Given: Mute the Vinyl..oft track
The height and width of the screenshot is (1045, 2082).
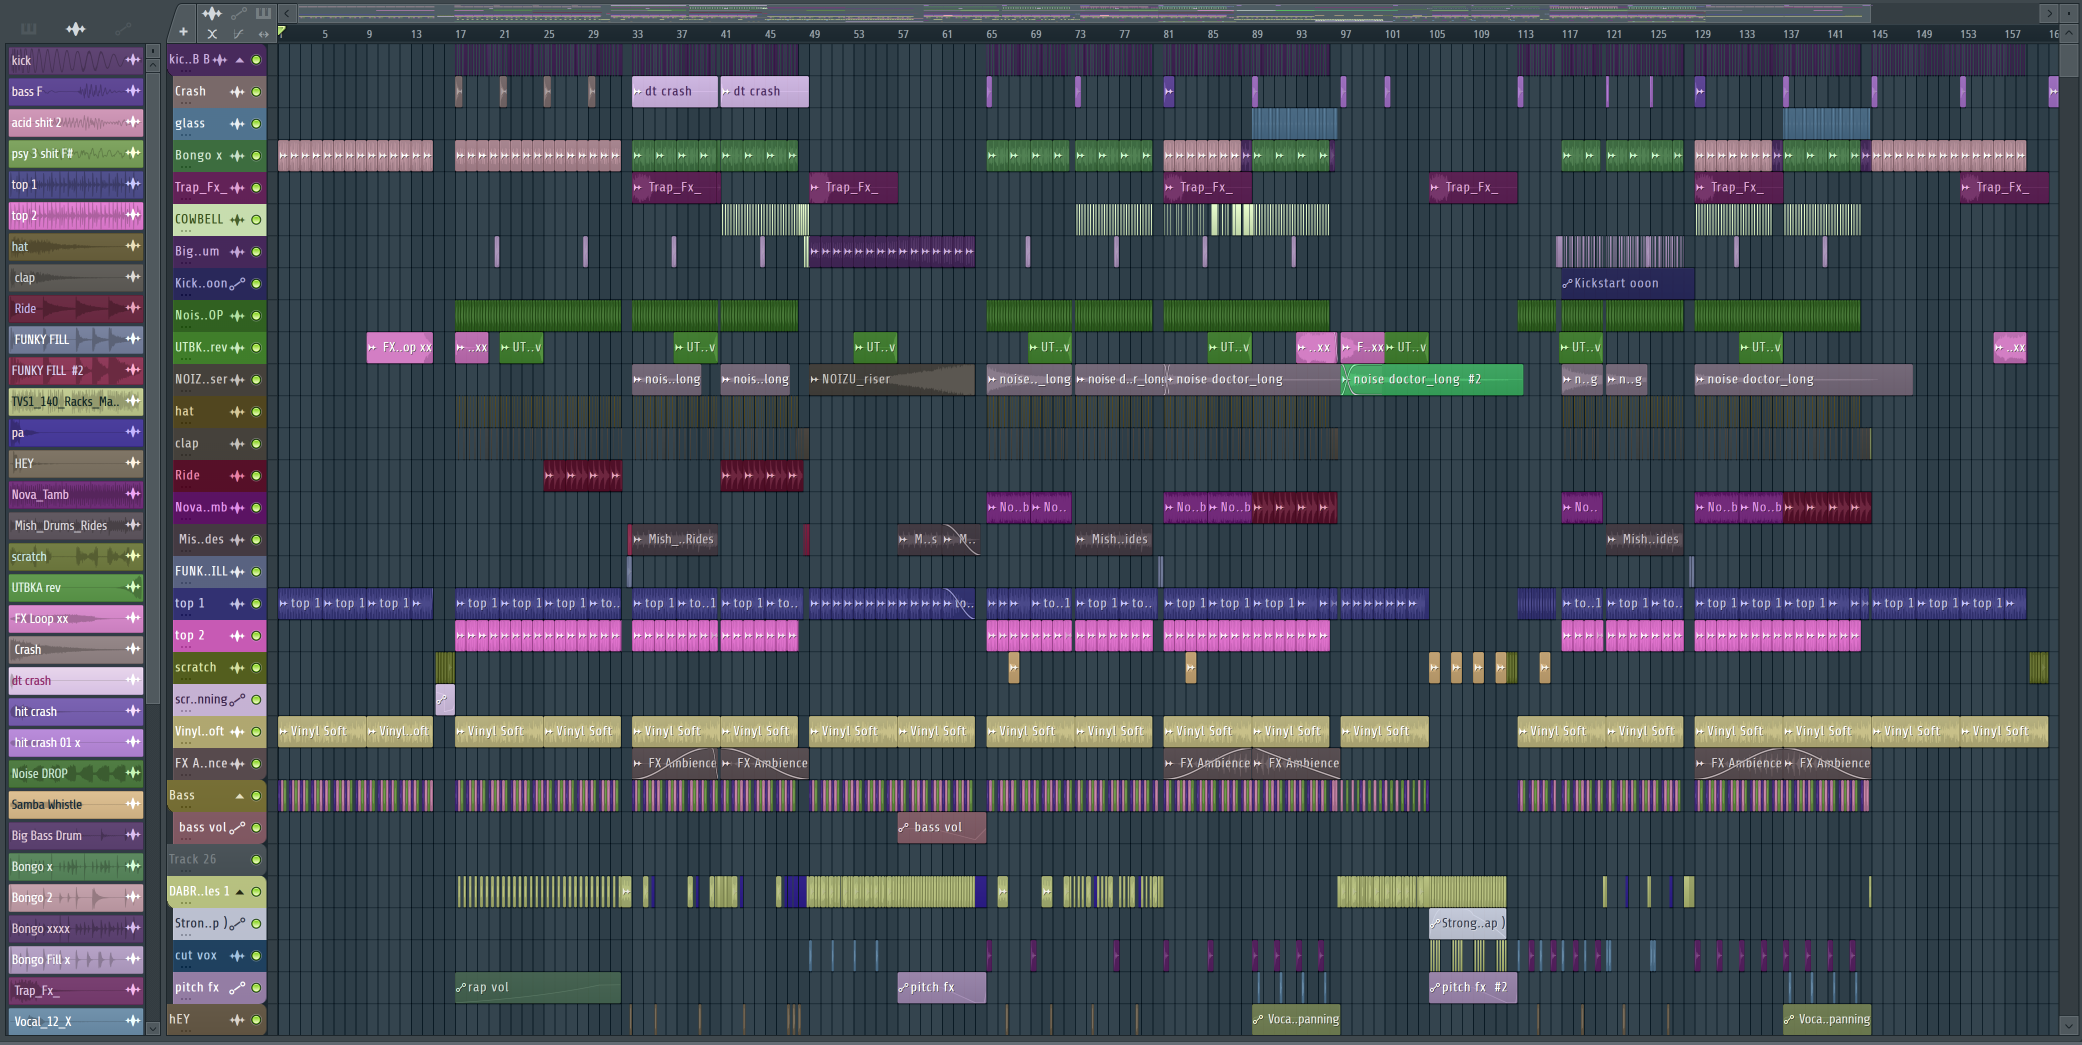Looking at the screenshot, I should click(256, 732).
